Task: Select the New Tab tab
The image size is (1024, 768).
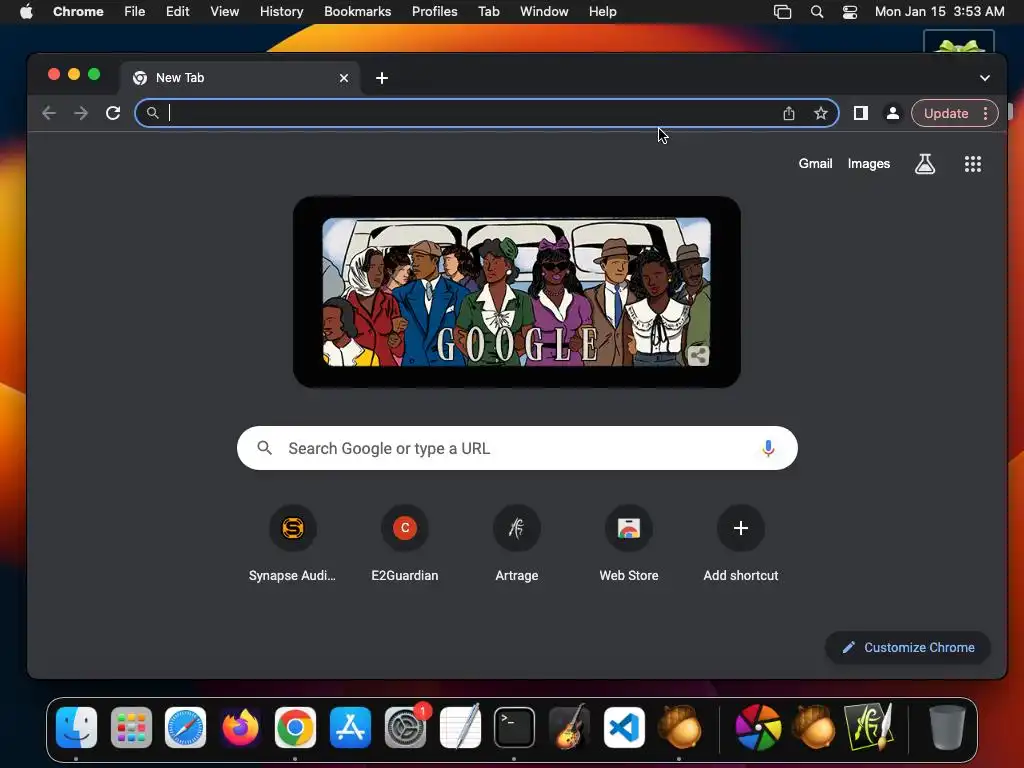Action: tap(240, 78)
